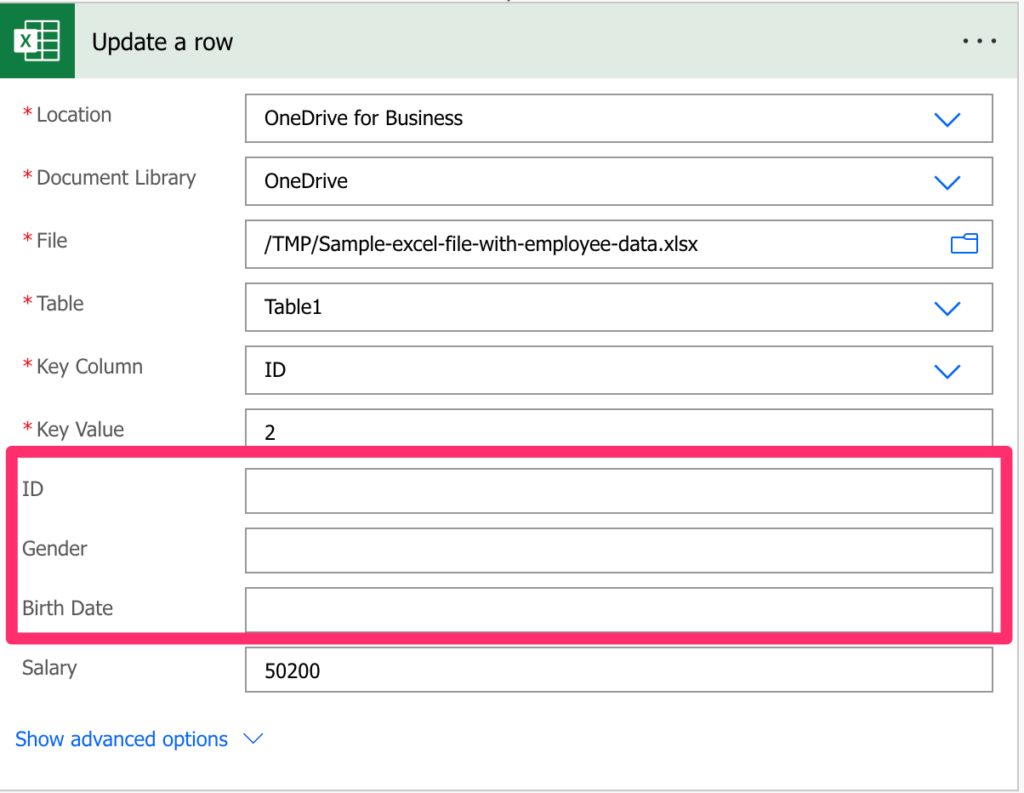Click the Salary field with value 50200
Screen dimensions: 1024x793
click(617, 670)
